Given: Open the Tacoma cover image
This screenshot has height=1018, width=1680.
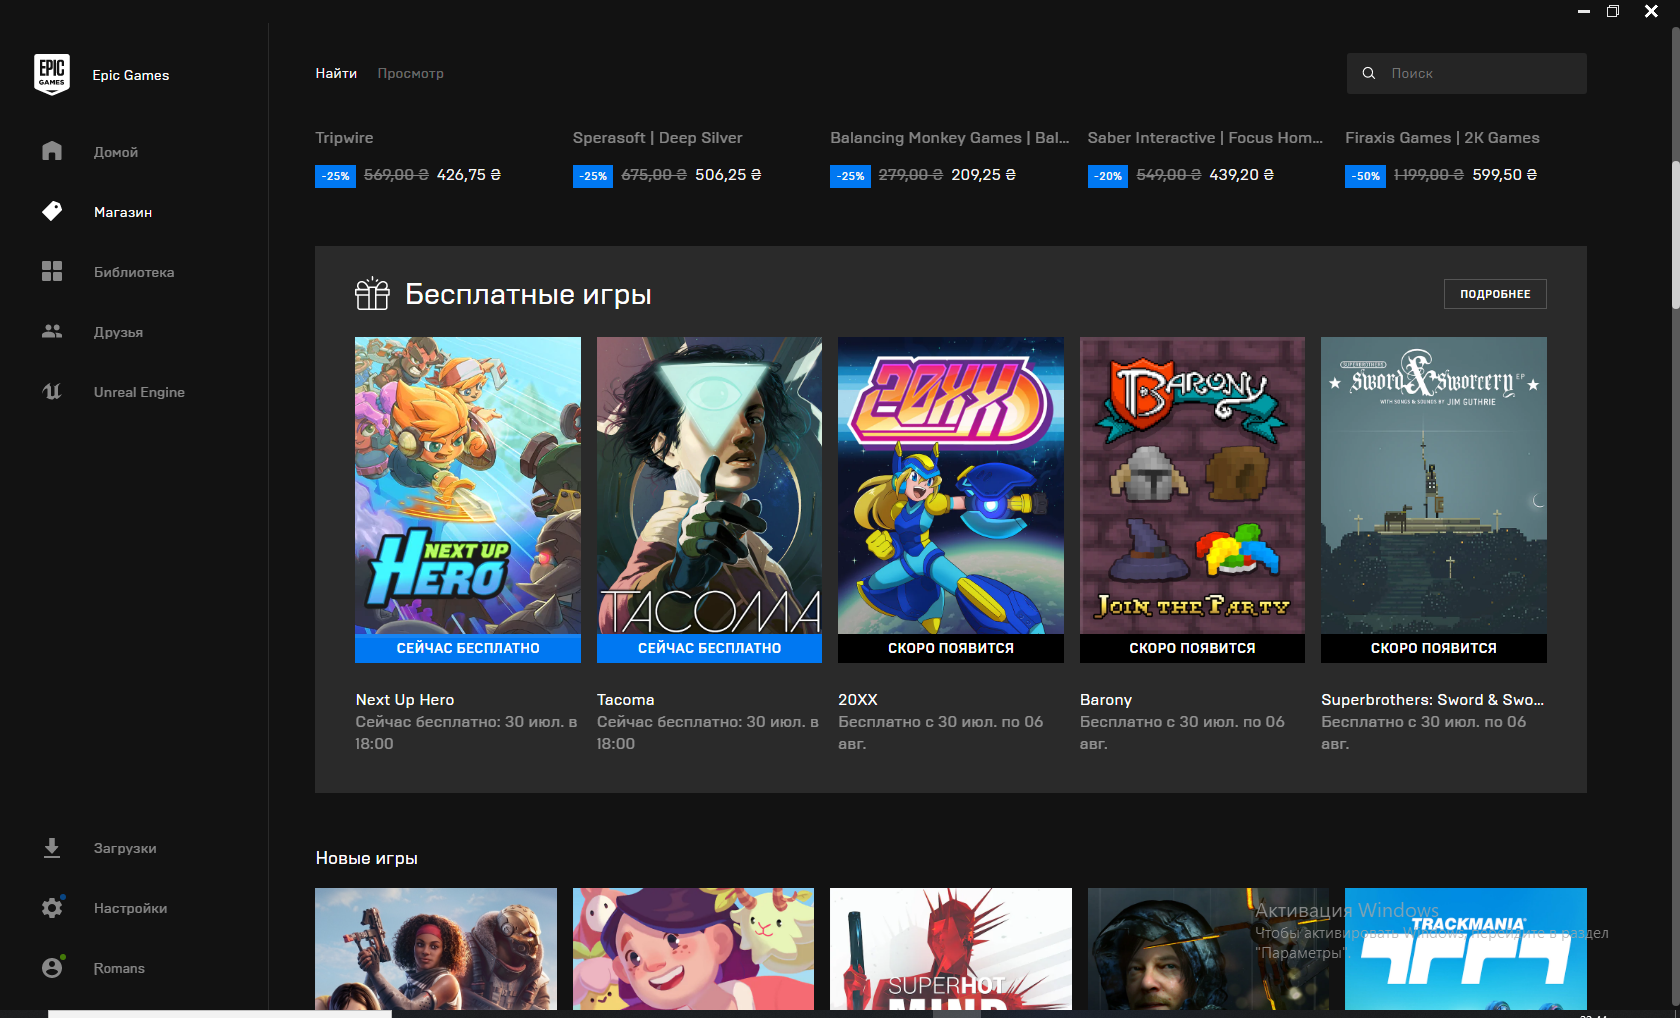Looking at the screenshot, I should (x=709, y=485).
